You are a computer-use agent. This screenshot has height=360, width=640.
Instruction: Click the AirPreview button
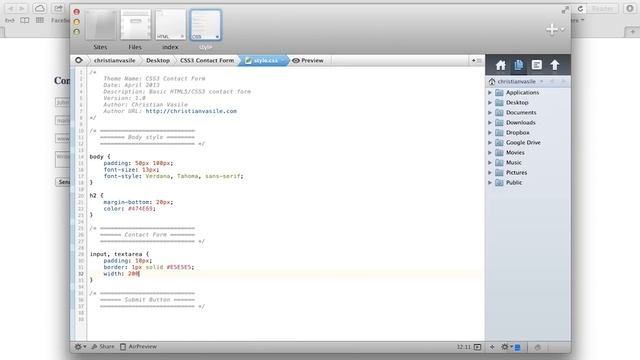138,347
